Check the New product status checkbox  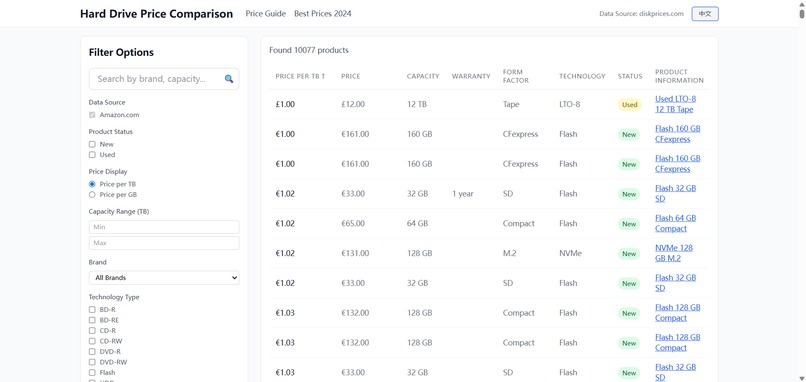point(92,144)
